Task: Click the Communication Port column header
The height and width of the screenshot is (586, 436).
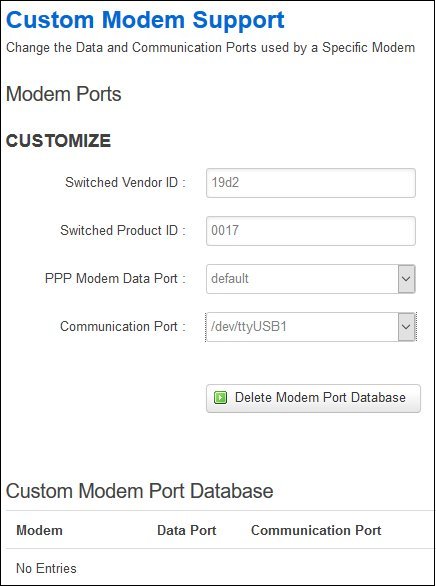Action: (316, 531)
